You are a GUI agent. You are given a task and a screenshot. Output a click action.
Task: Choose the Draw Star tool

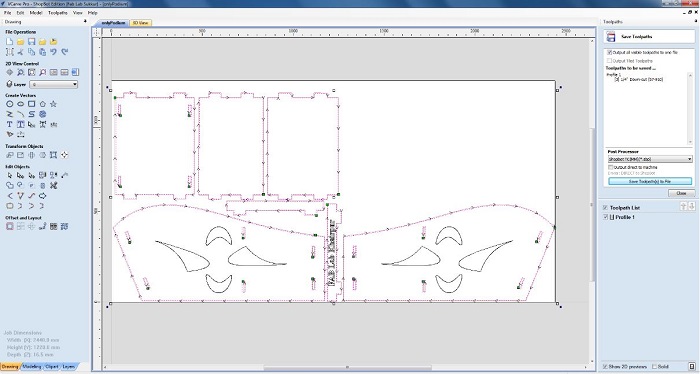(x=53, y=104)
